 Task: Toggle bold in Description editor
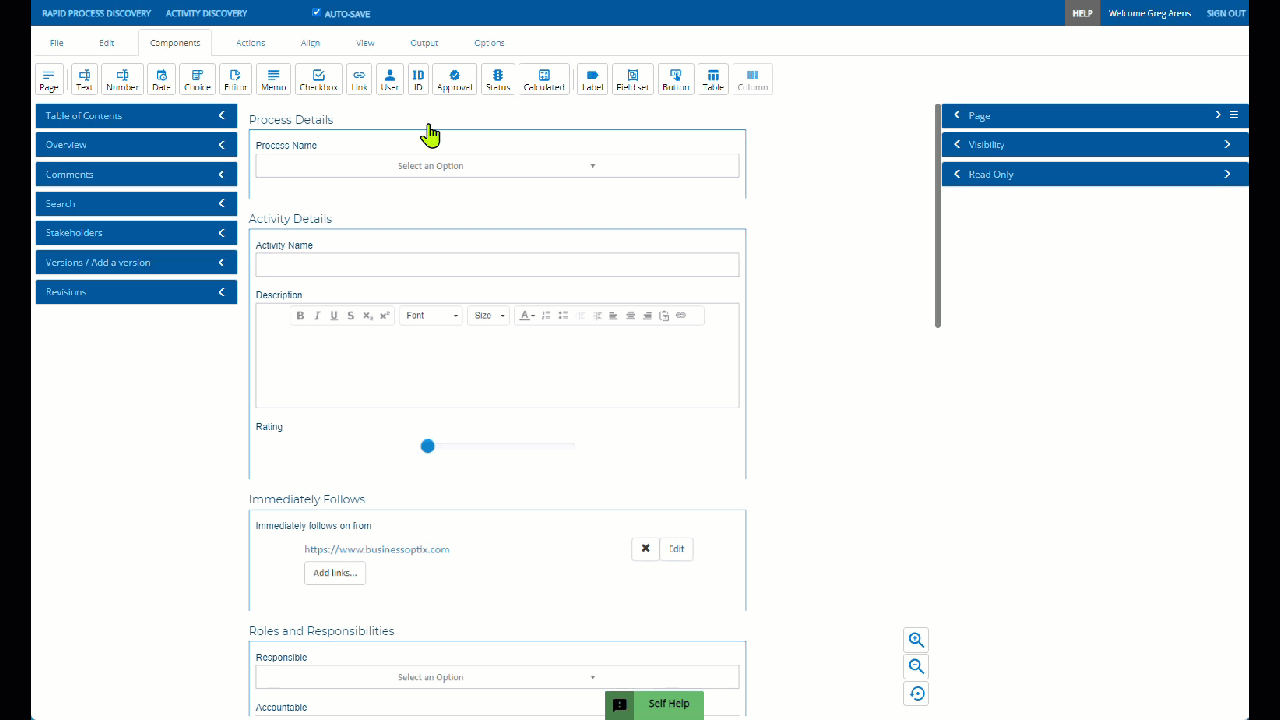coord(300,316)
